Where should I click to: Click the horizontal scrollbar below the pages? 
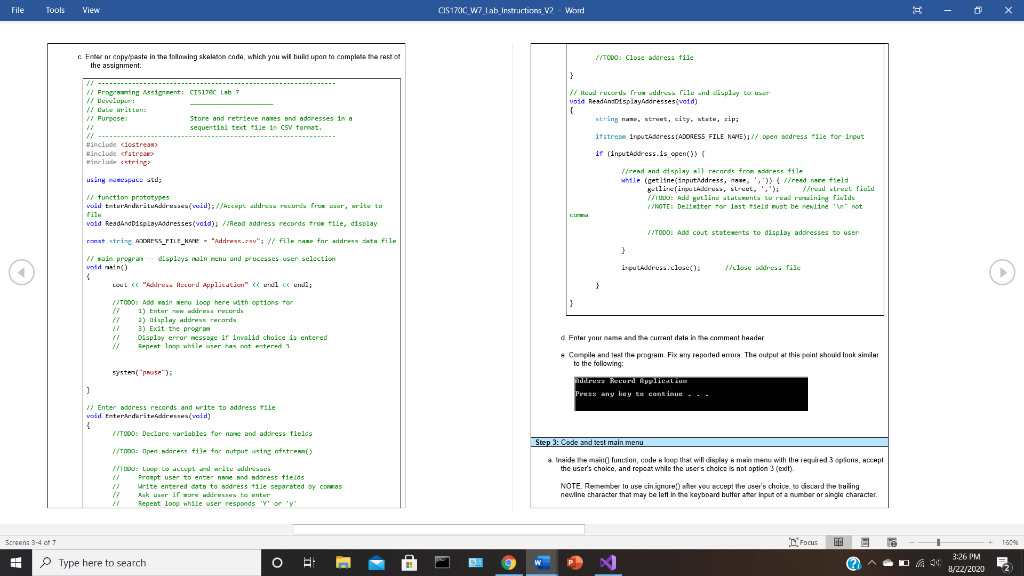click(439, 529)
